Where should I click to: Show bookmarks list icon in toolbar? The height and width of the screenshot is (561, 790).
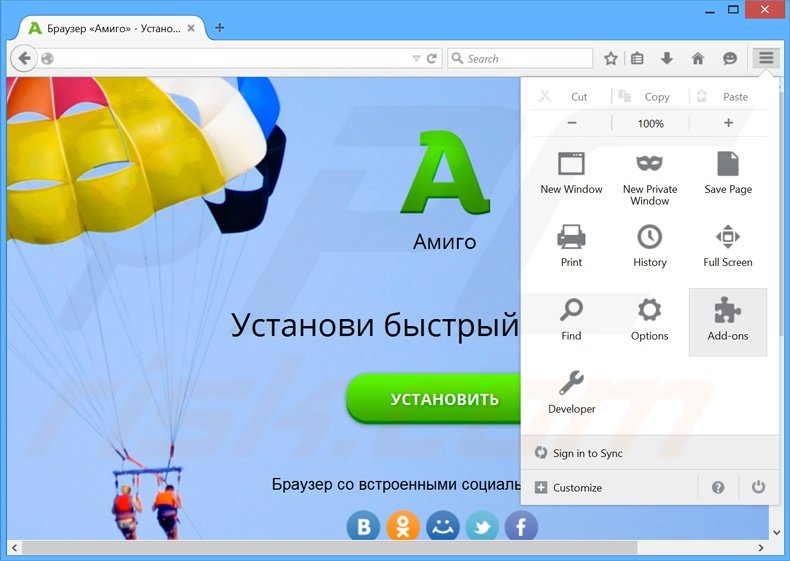(637, 58)
